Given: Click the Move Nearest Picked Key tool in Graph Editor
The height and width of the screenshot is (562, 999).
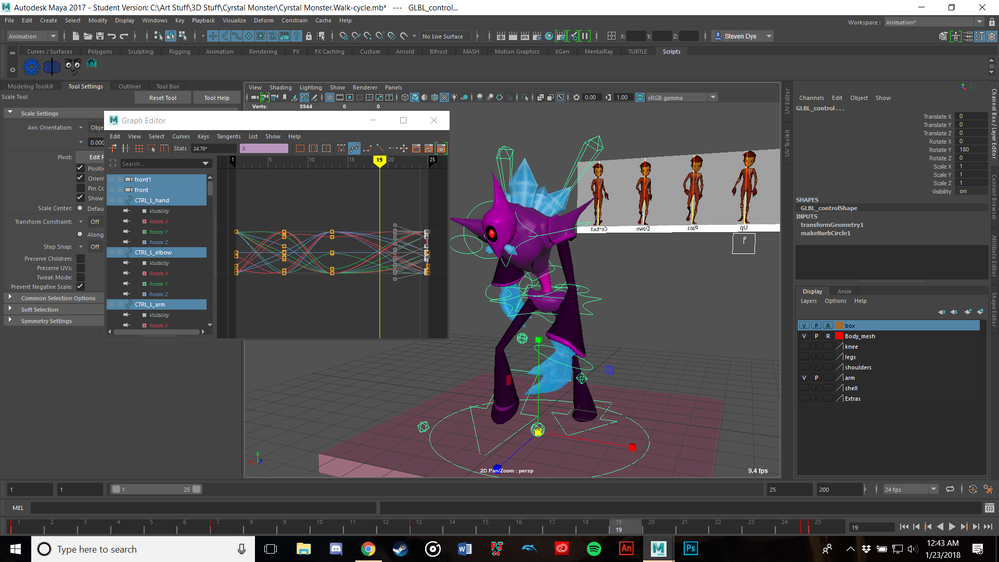Looking at the screenshot, I should (x=113, y=148).
